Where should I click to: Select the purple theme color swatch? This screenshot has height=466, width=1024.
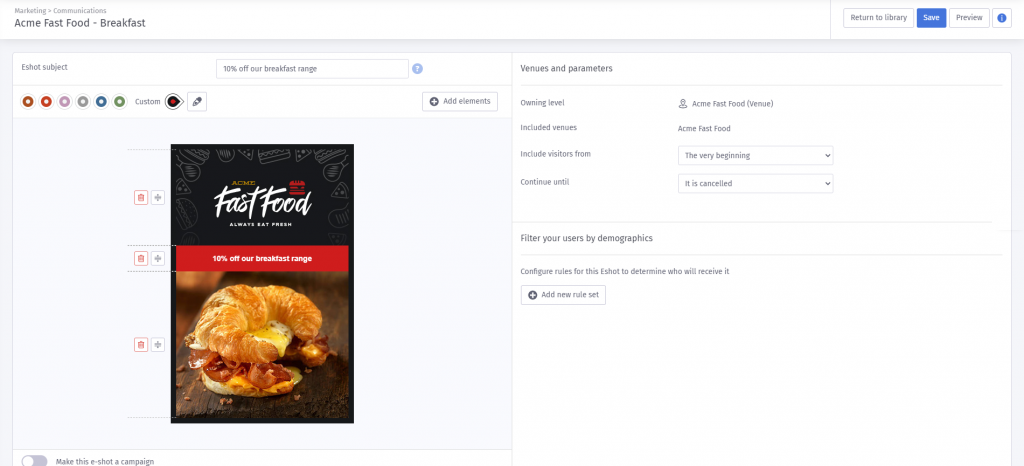[64, 102]
